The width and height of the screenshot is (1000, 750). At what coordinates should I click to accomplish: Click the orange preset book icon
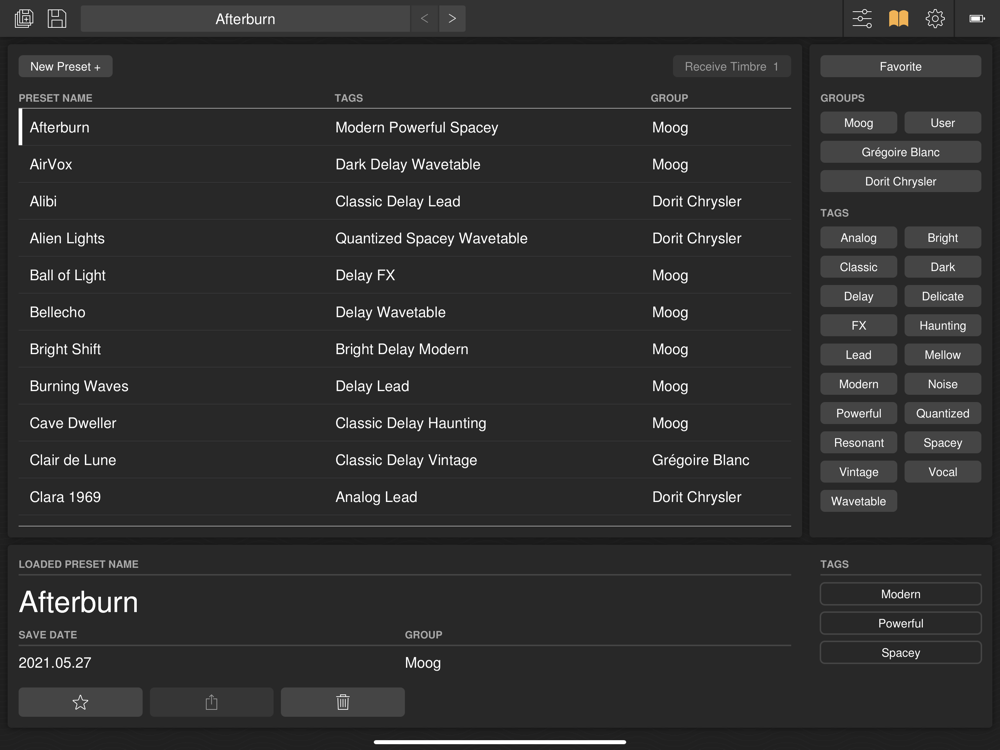point(899,18)
